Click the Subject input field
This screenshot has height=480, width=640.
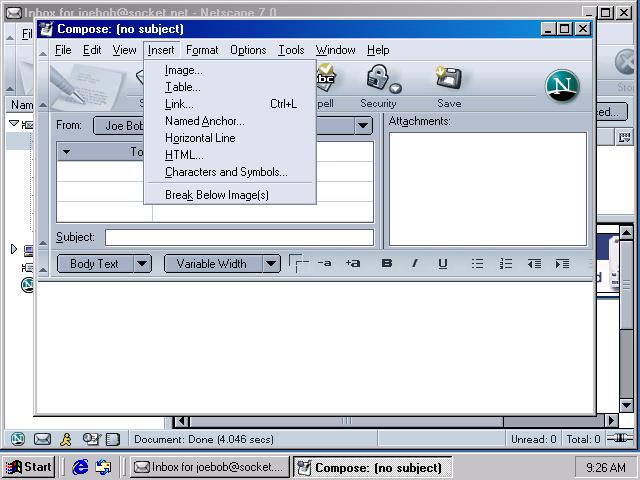point(239,237)
